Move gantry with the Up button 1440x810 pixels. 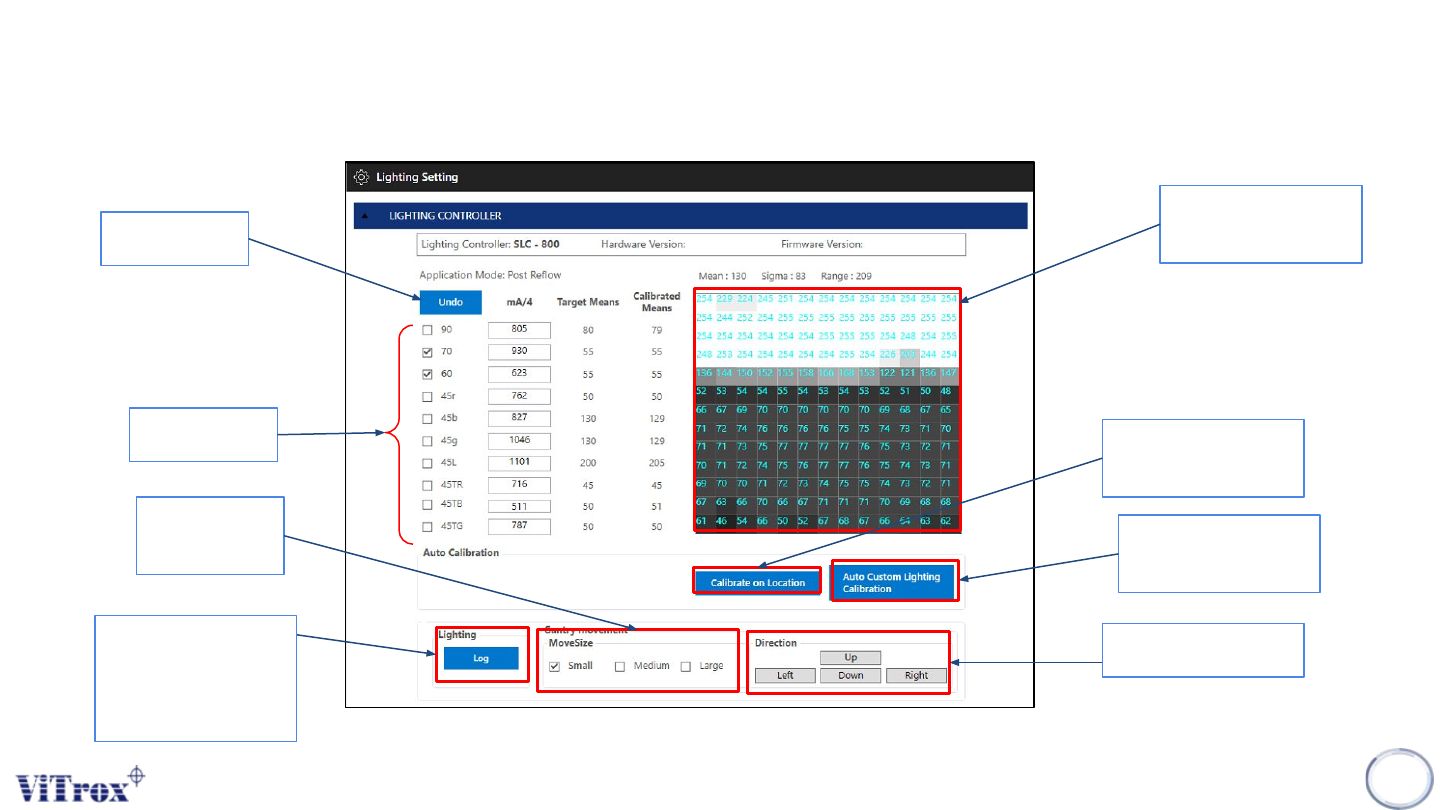[x=850, y=658]
